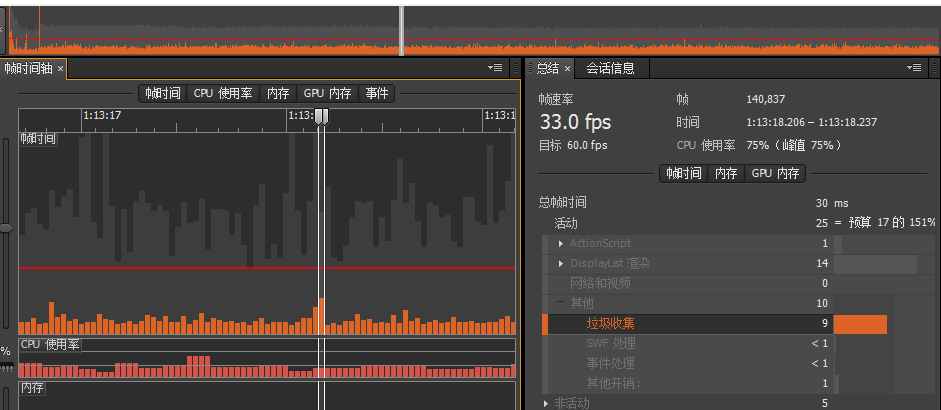Toggle 帧时间 graph in timeline toolbar
The height and width of the screenshot is (410, 941).
pyautogui.click(x=163, y=93)
